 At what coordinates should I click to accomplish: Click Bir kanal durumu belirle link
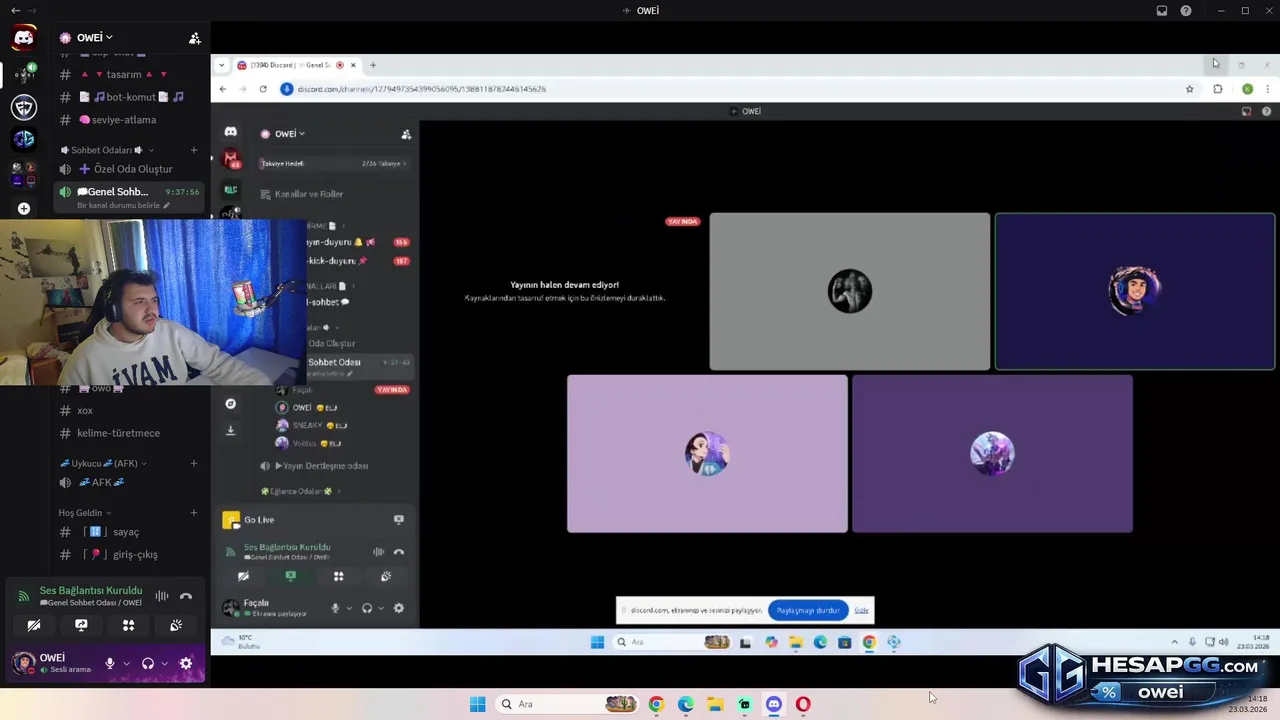[x=124, y=205]
